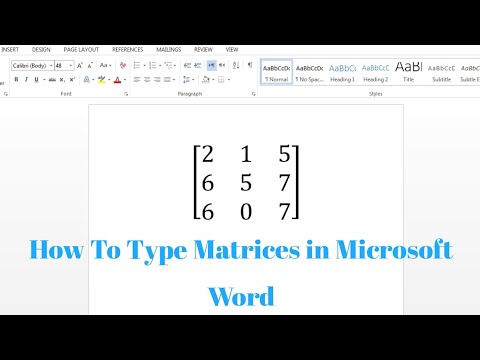The width and height of the screenshot is (480, 360).
Task: Toggle Superscript formatting
Action: coord(72,80)
